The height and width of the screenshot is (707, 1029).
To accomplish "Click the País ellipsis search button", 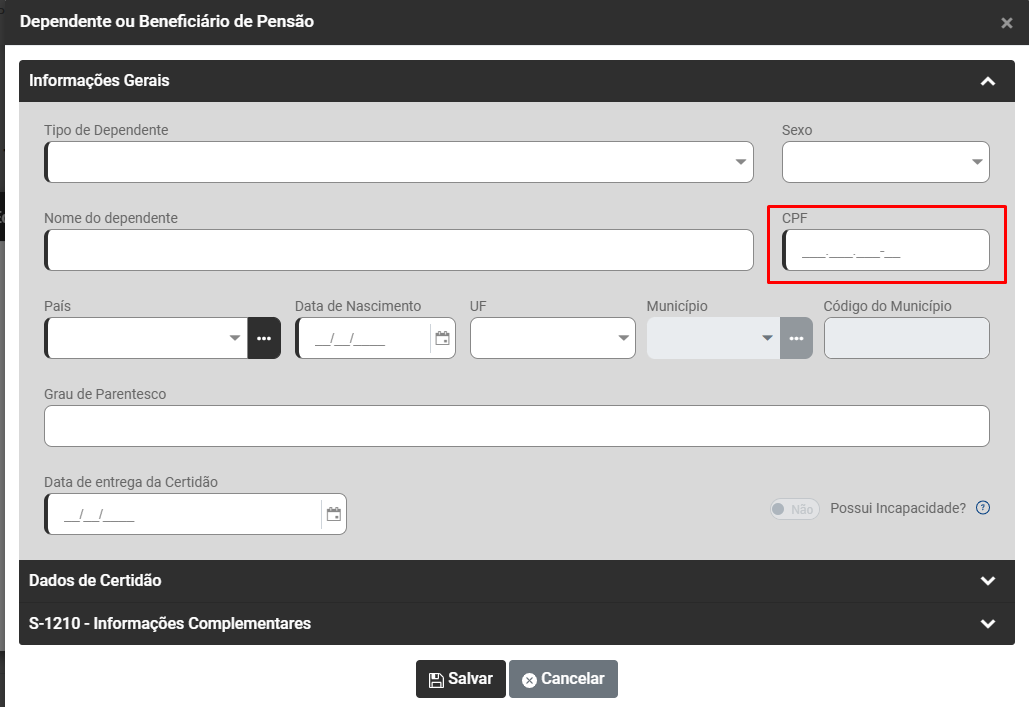I will click(x=264, y=338).
